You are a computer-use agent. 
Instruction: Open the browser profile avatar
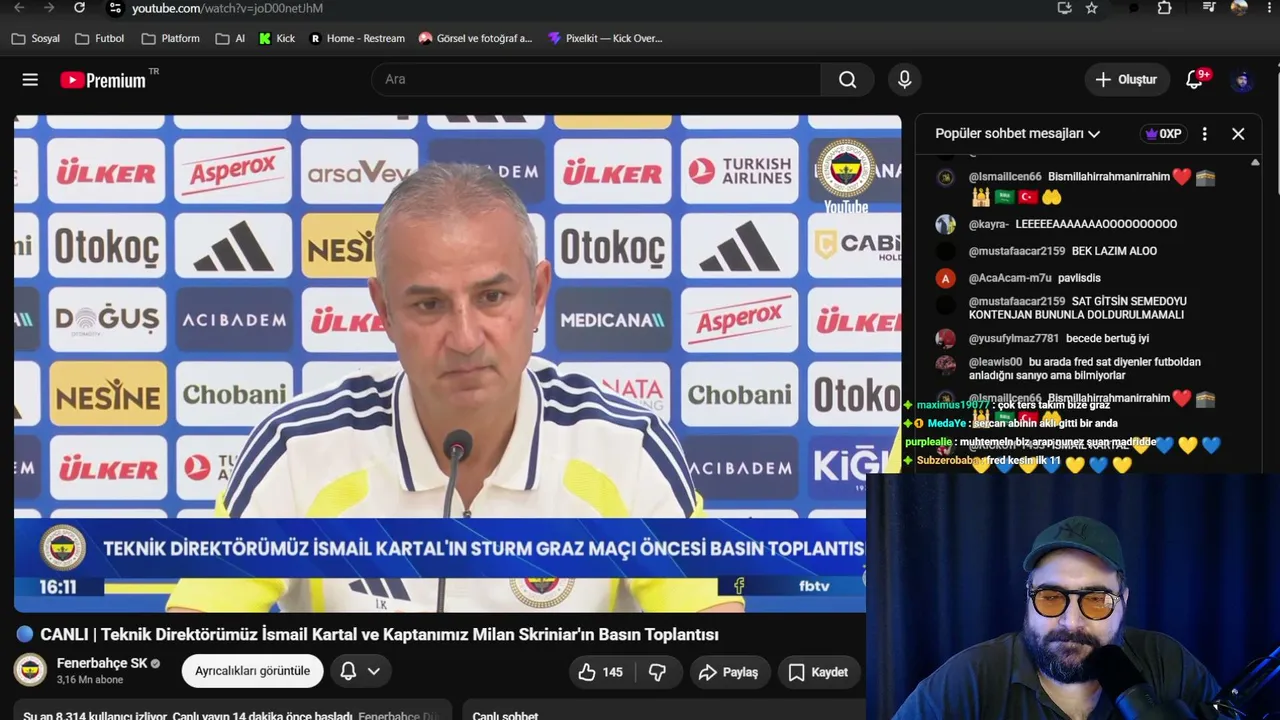pyautogui.click(x=1239, y=8)
